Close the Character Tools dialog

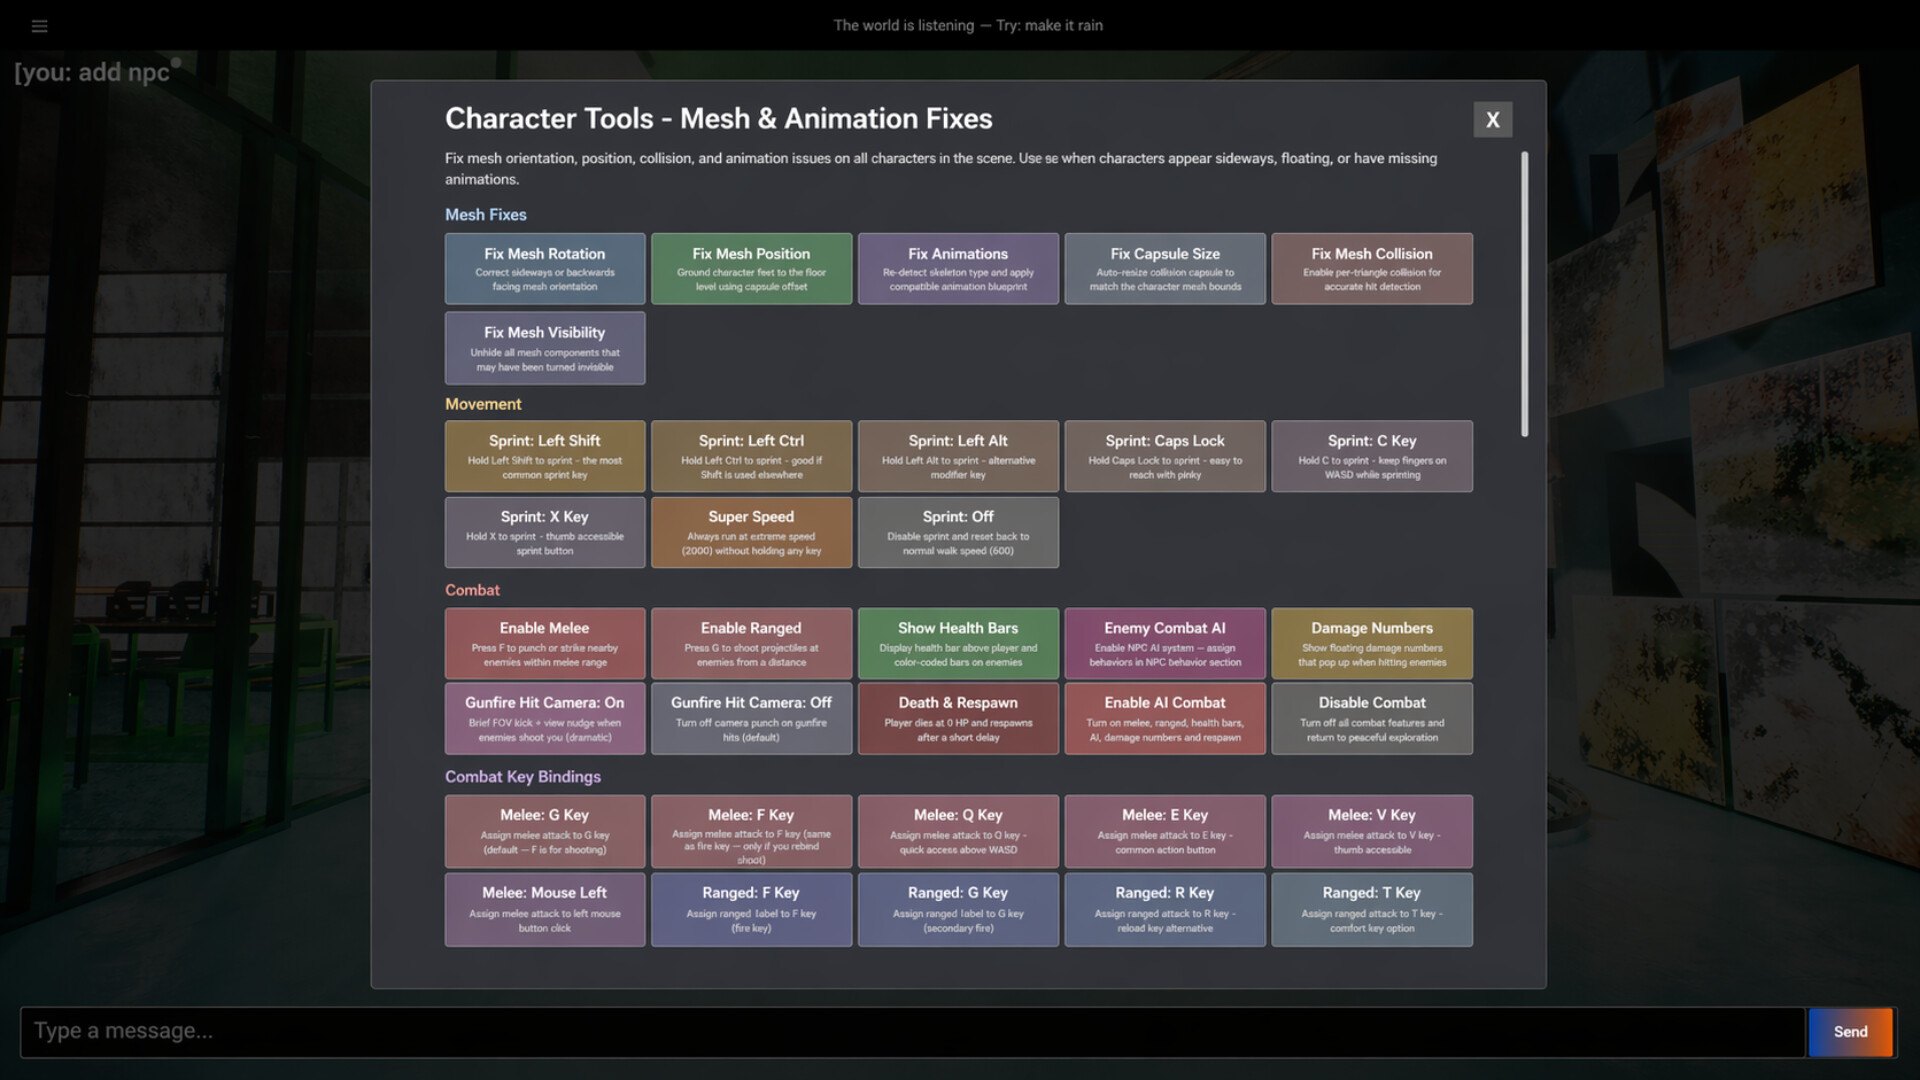tap(1492, 120)
